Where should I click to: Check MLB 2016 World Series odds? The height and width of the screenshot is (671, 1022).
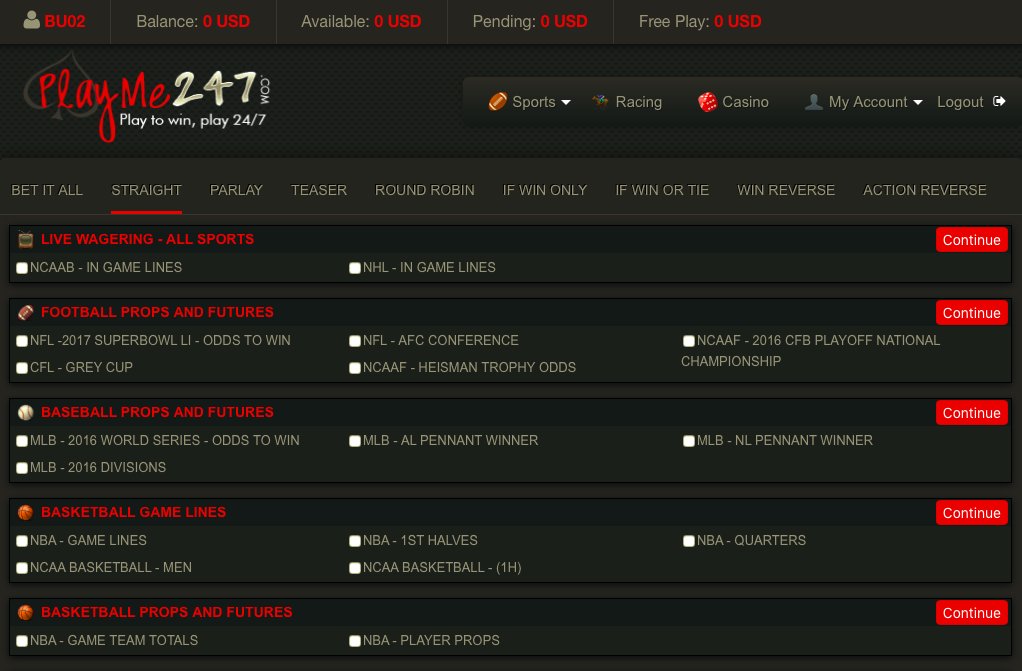22,441
